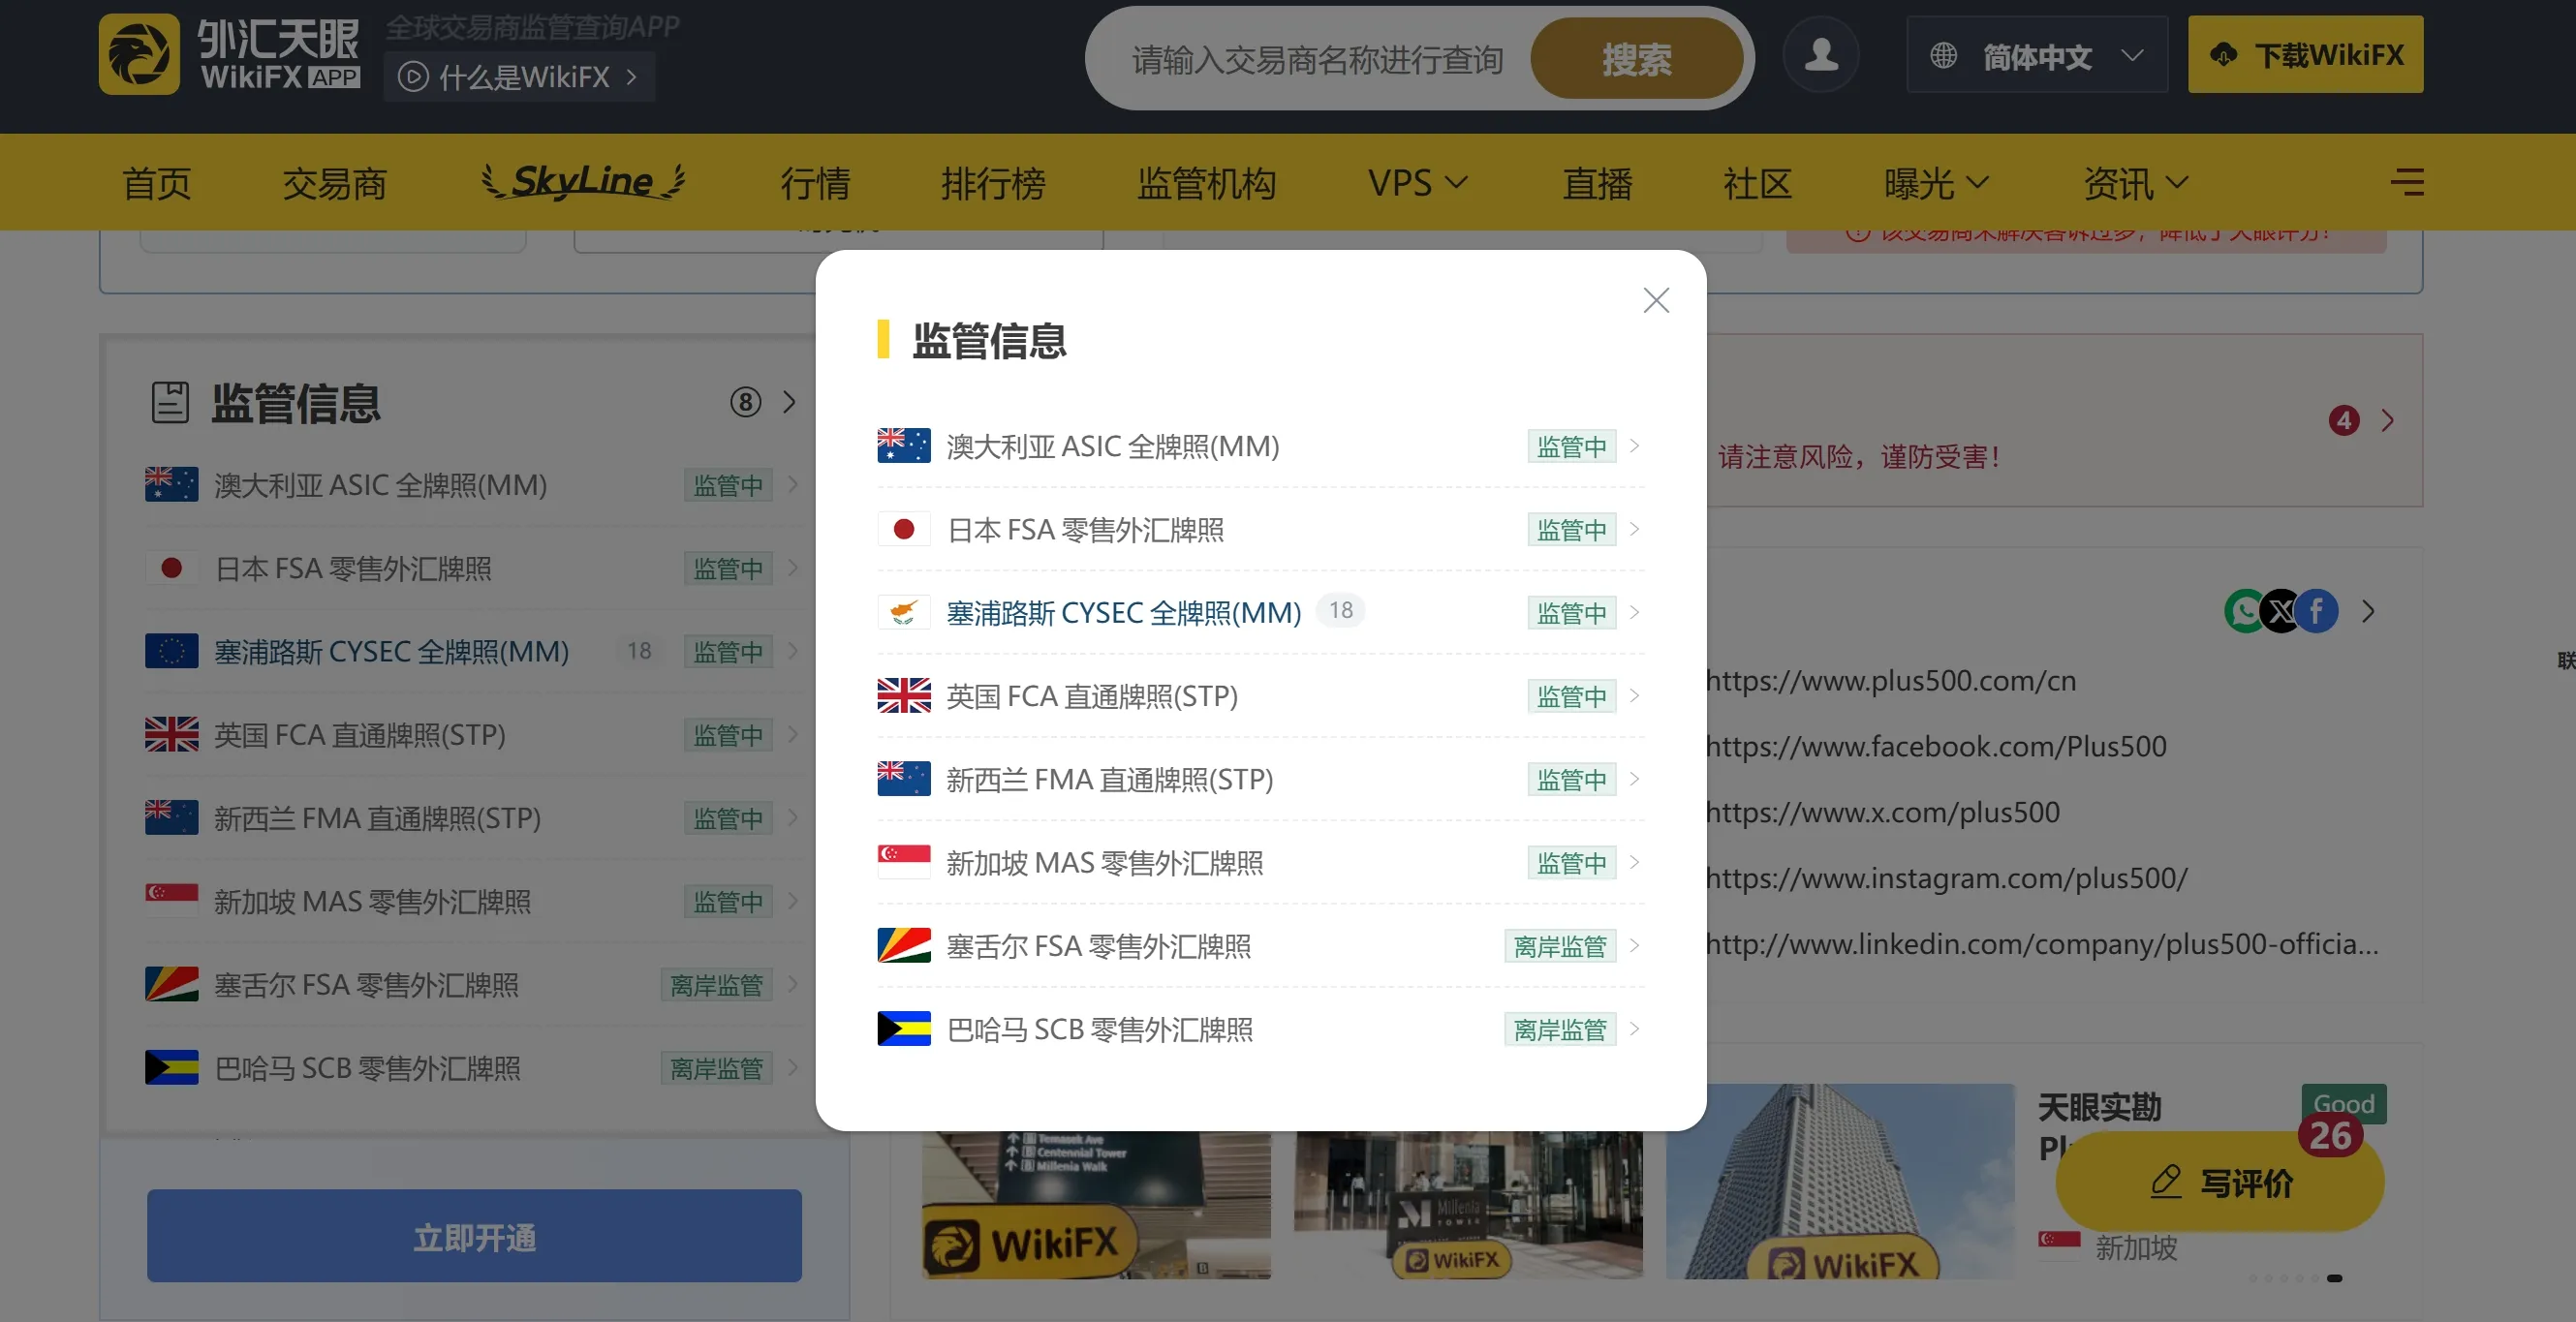
Task: Click the red 4 exposure count badge
Action: [2344, 420]
